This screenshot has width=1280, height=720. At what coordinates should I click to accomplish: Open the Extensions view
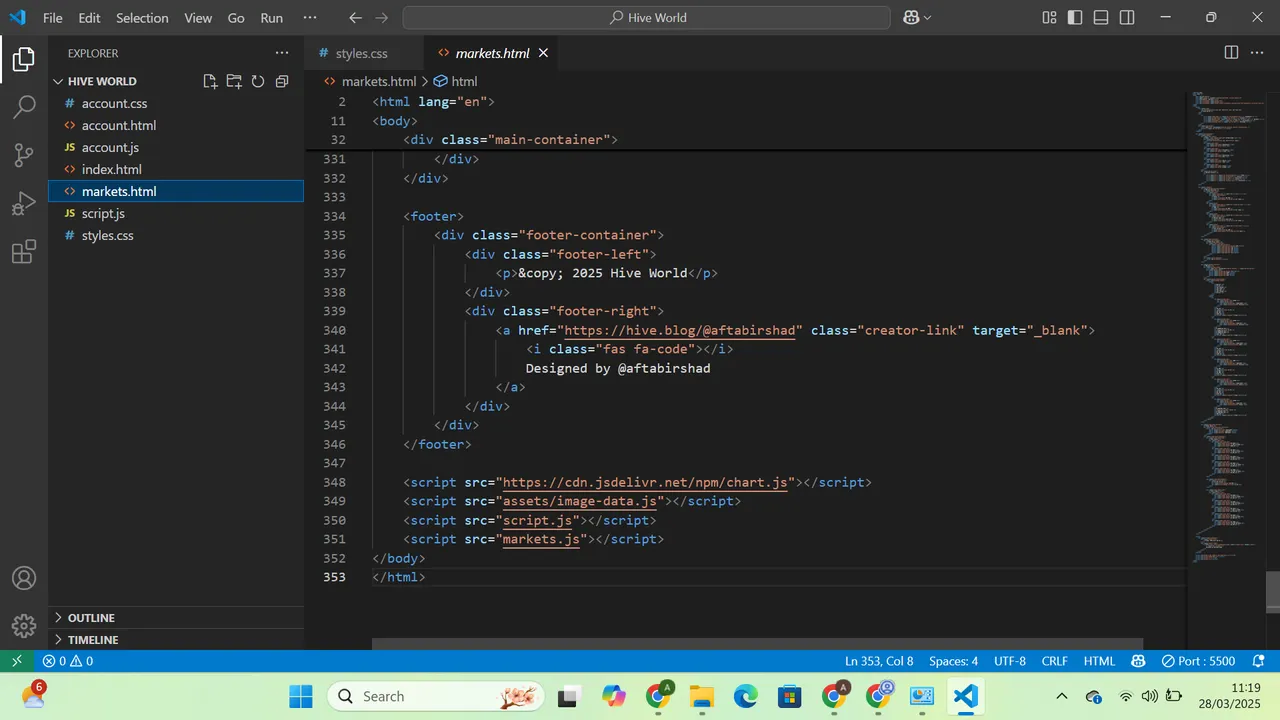click(24, 252)
